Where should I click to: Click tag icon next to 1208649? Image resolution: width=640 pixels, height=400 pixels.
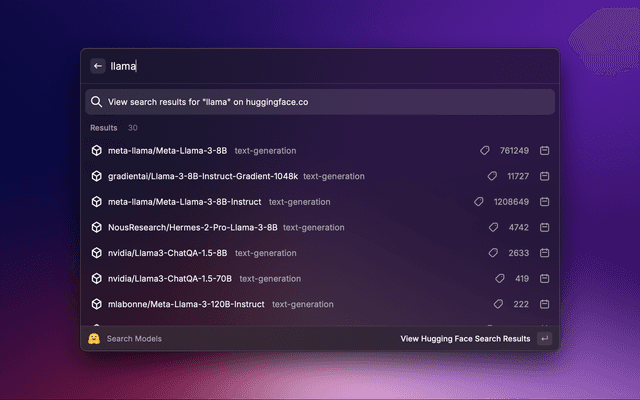pyautogui.click(x=480, y=202)
